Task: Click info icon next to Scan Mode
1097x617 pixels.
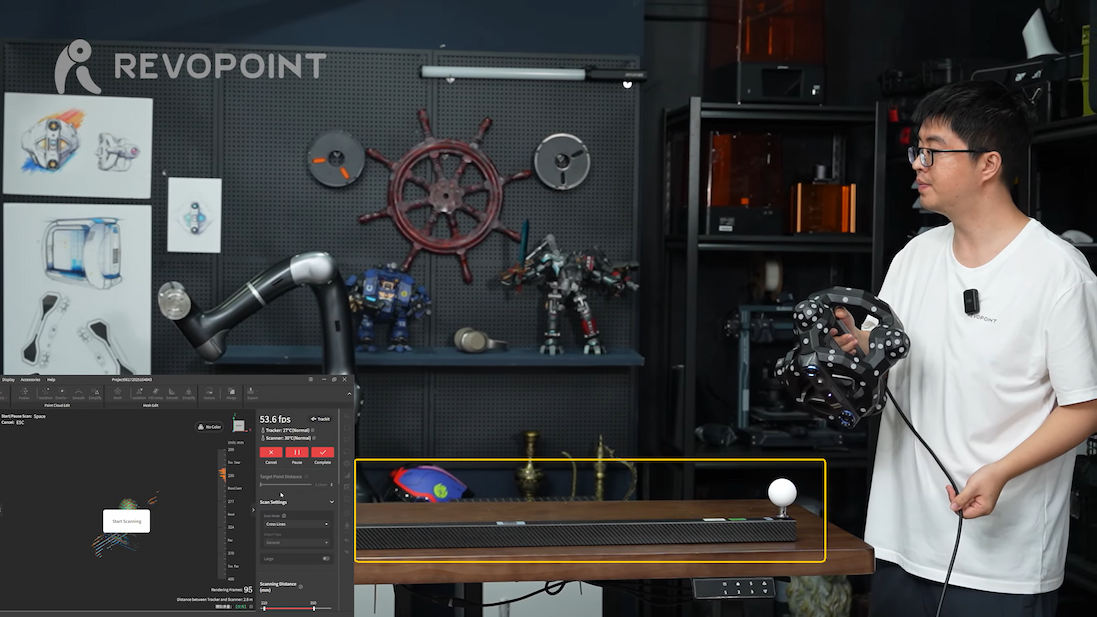Action: (284, 516)
